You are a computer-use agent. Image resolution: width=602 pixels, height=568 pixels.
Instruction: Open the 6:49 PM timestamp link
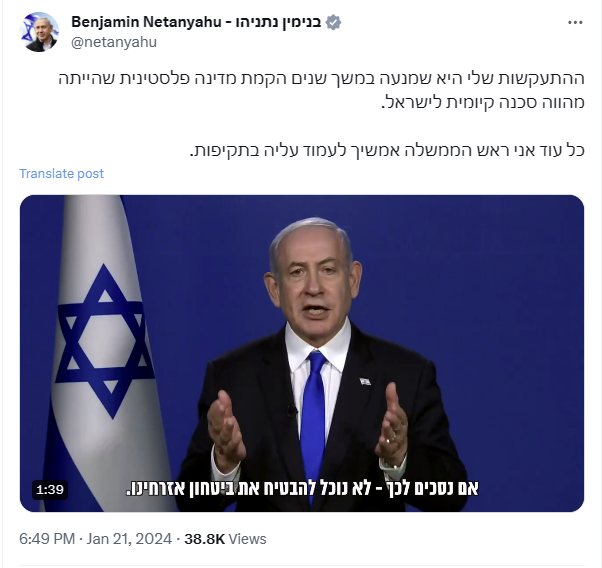(x=47, y=539)
